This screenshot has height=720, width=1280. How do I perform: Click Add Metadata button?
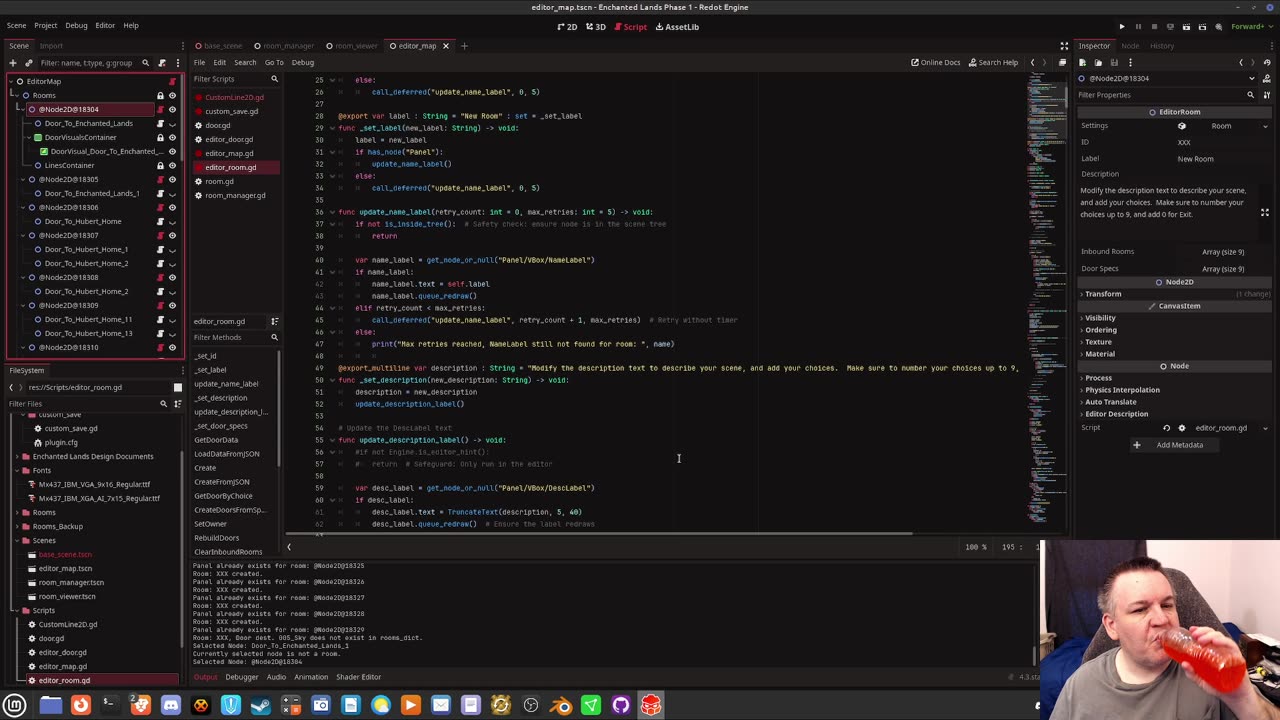(x=1173, y=445)
